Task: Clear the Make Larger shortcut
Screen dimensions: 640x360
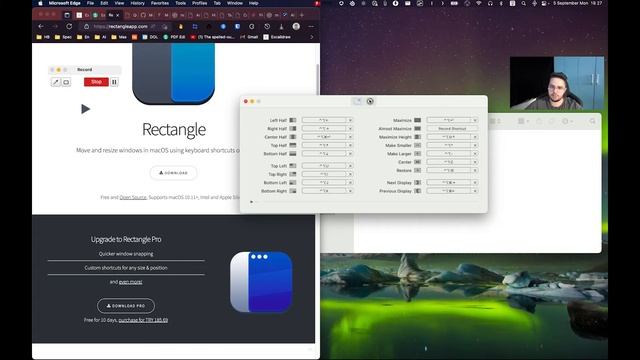Action: [475, 154]
